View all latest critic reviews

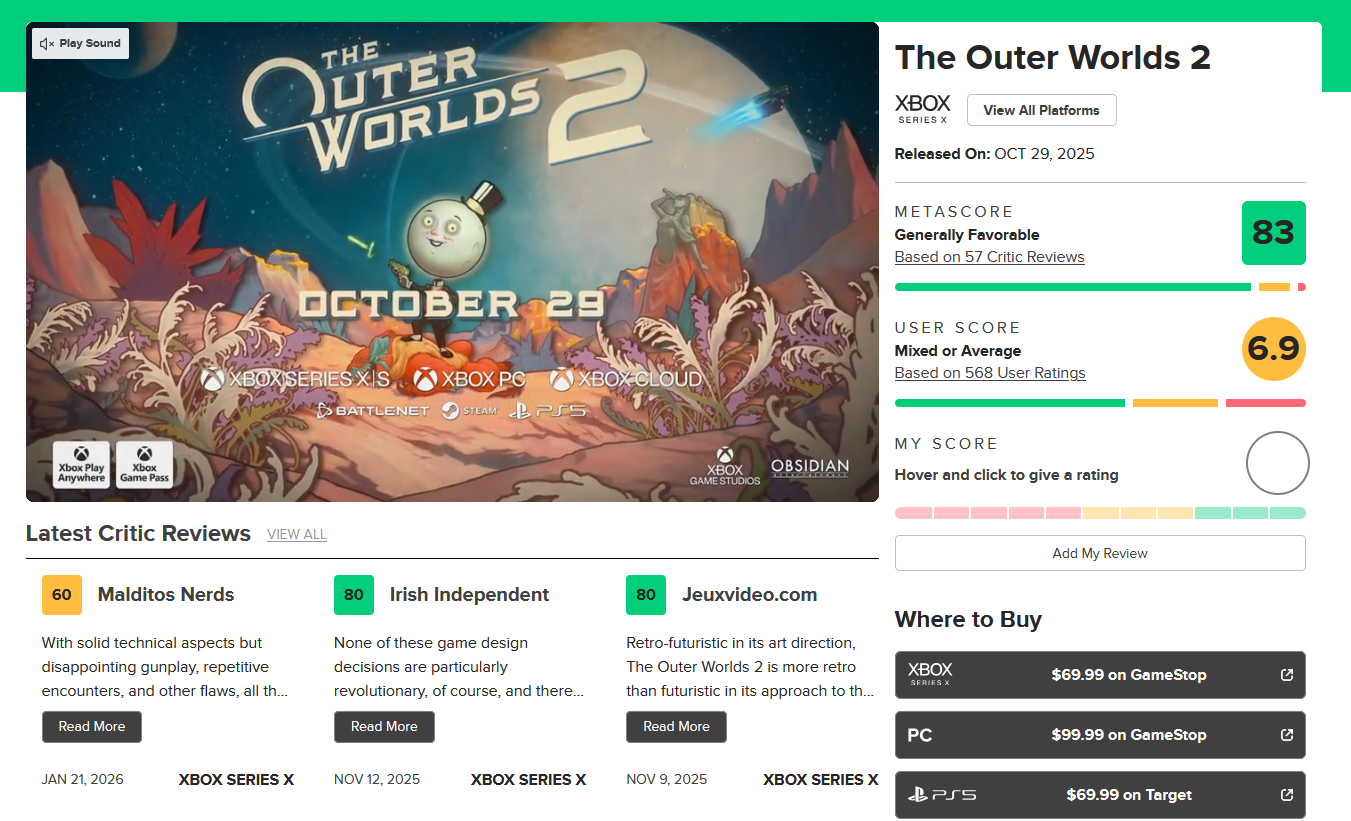(296, 535)
